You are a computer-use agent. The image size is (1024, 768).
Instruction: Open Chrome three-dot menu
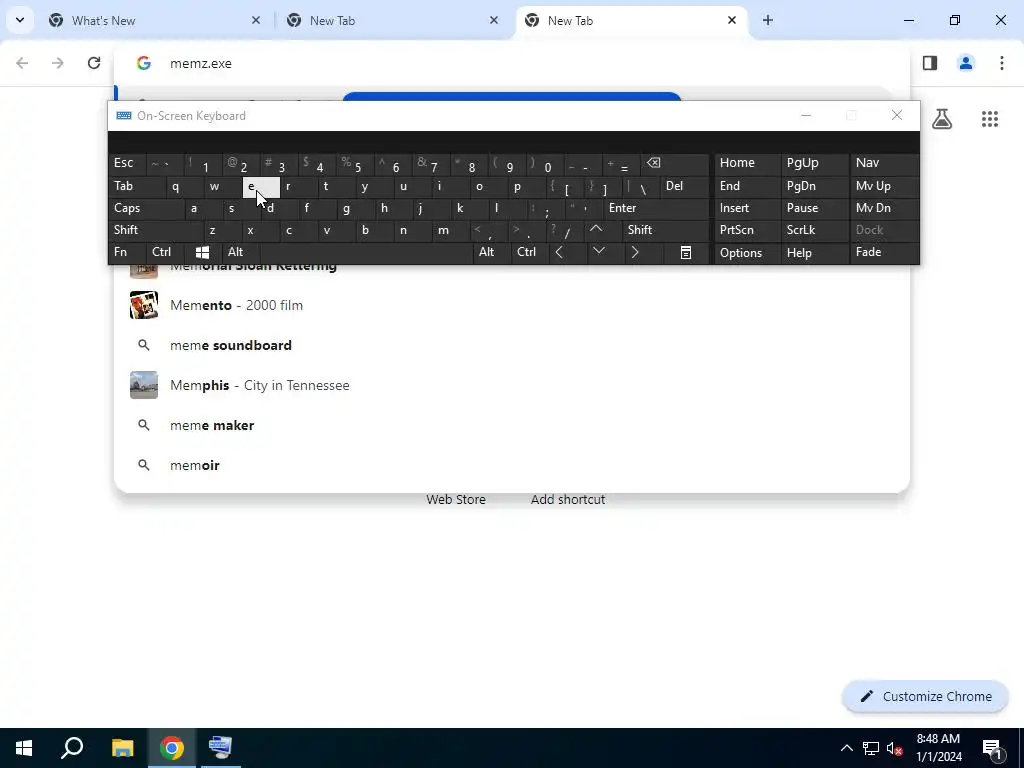coord(1002,63)
